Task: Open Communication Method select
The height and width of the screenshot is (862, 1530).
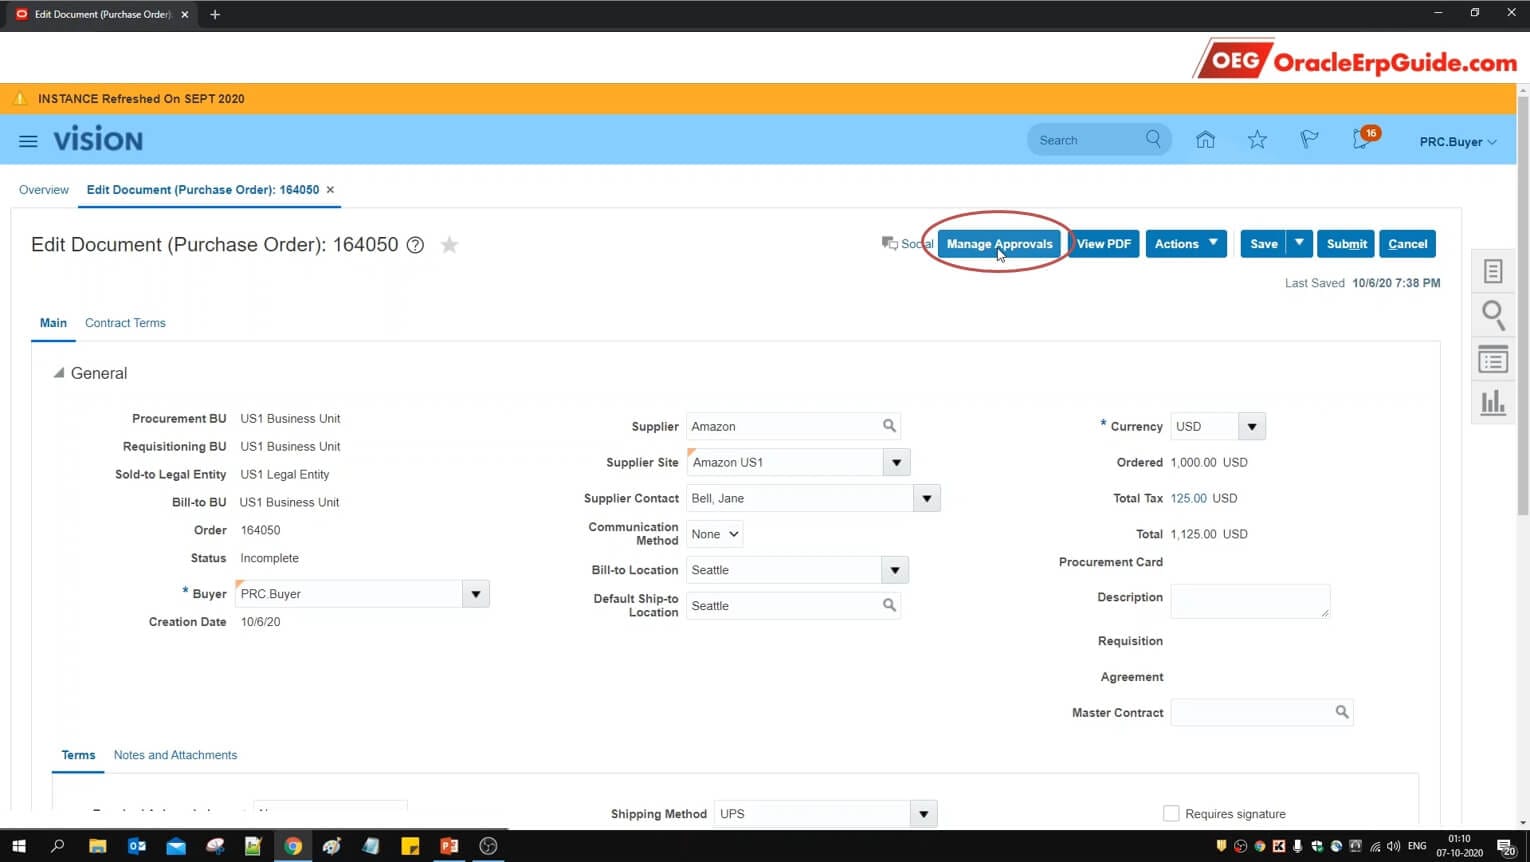Action: point(715,534)
